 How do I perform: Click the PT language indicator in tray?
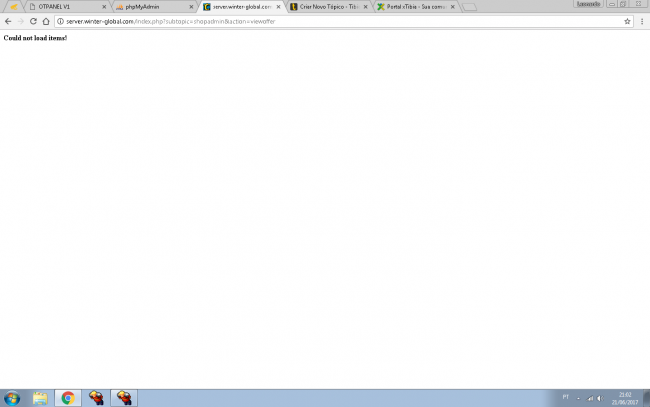click(x=566, y=397)
